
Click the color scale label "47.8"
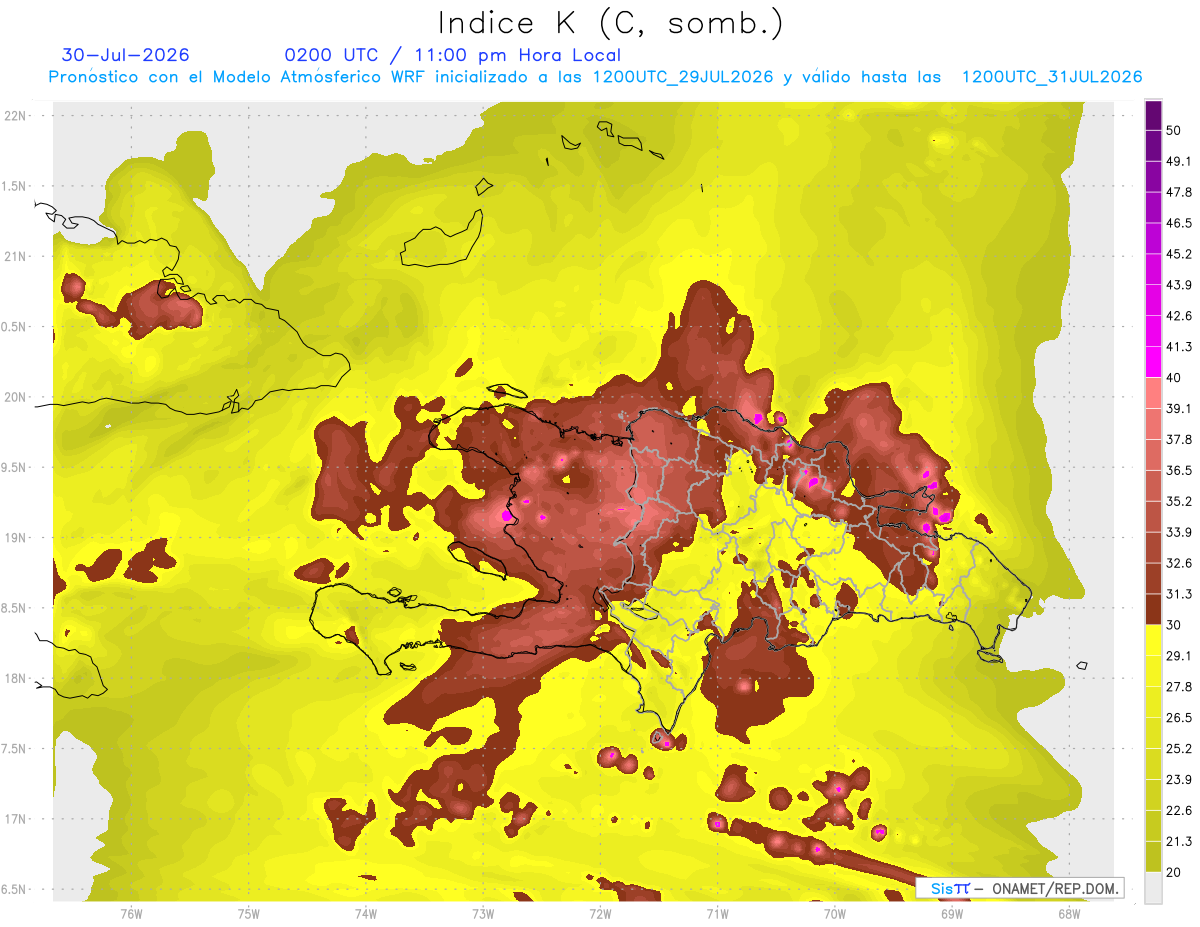tap(1179, 192)
